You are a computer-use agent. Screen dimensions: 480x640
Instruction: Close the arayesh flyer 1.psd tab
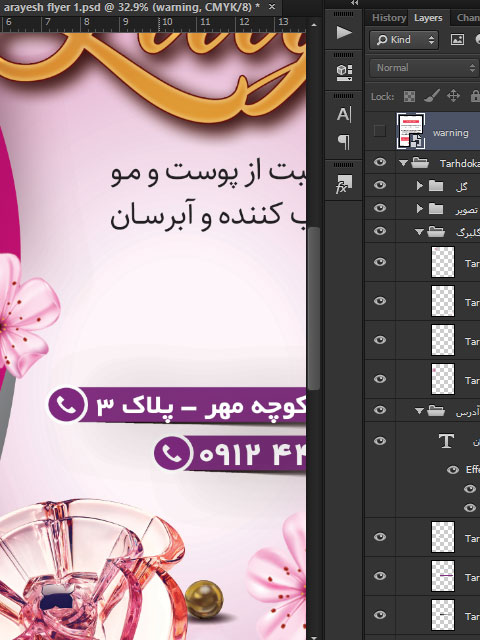pos(272,7)
